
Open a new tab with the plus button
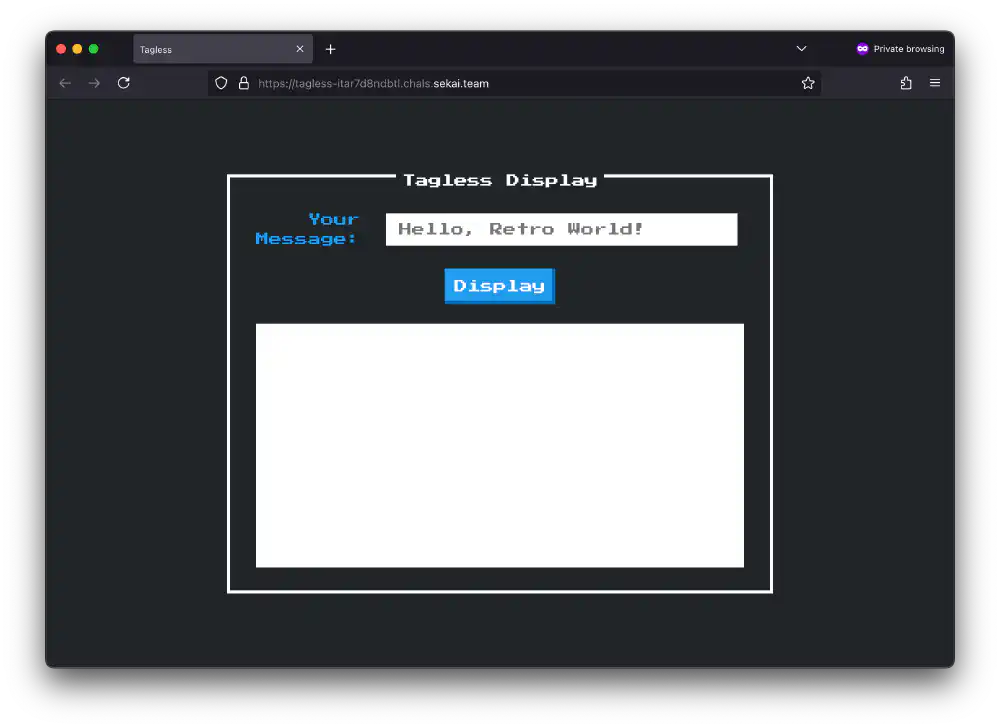(x=330, y=48)
